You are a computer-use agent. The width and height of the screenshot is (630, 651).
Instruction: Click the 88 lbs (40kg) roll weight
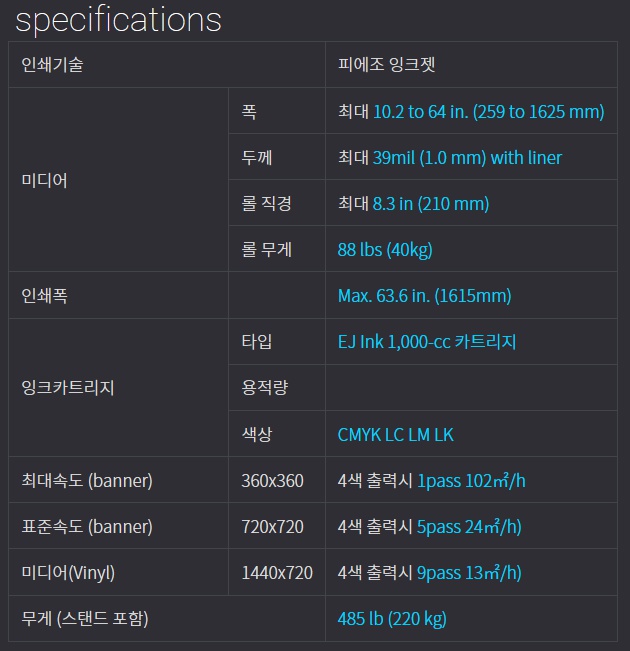coord(385,250)
